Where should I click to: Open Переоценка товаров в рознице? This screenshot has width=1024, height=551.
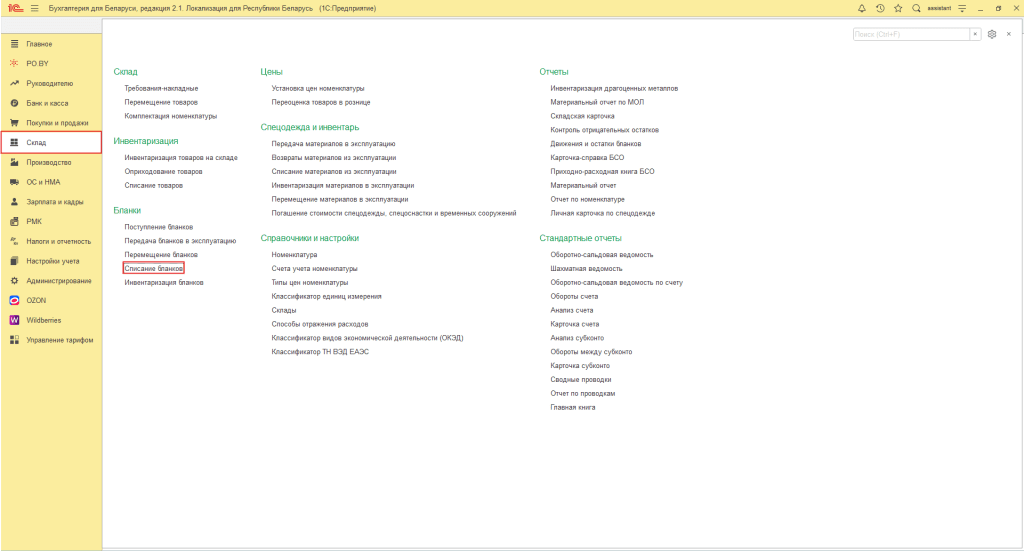[321, 102]
